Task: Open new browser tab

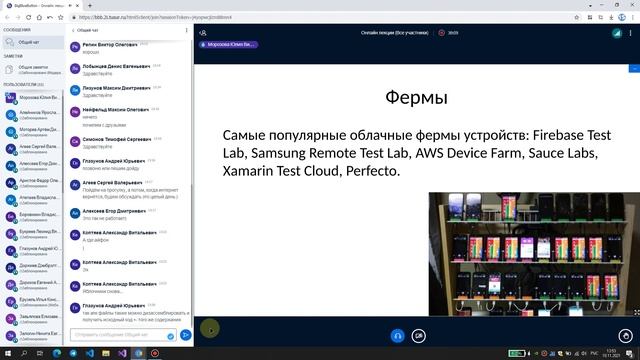Action: click(90, 6)
